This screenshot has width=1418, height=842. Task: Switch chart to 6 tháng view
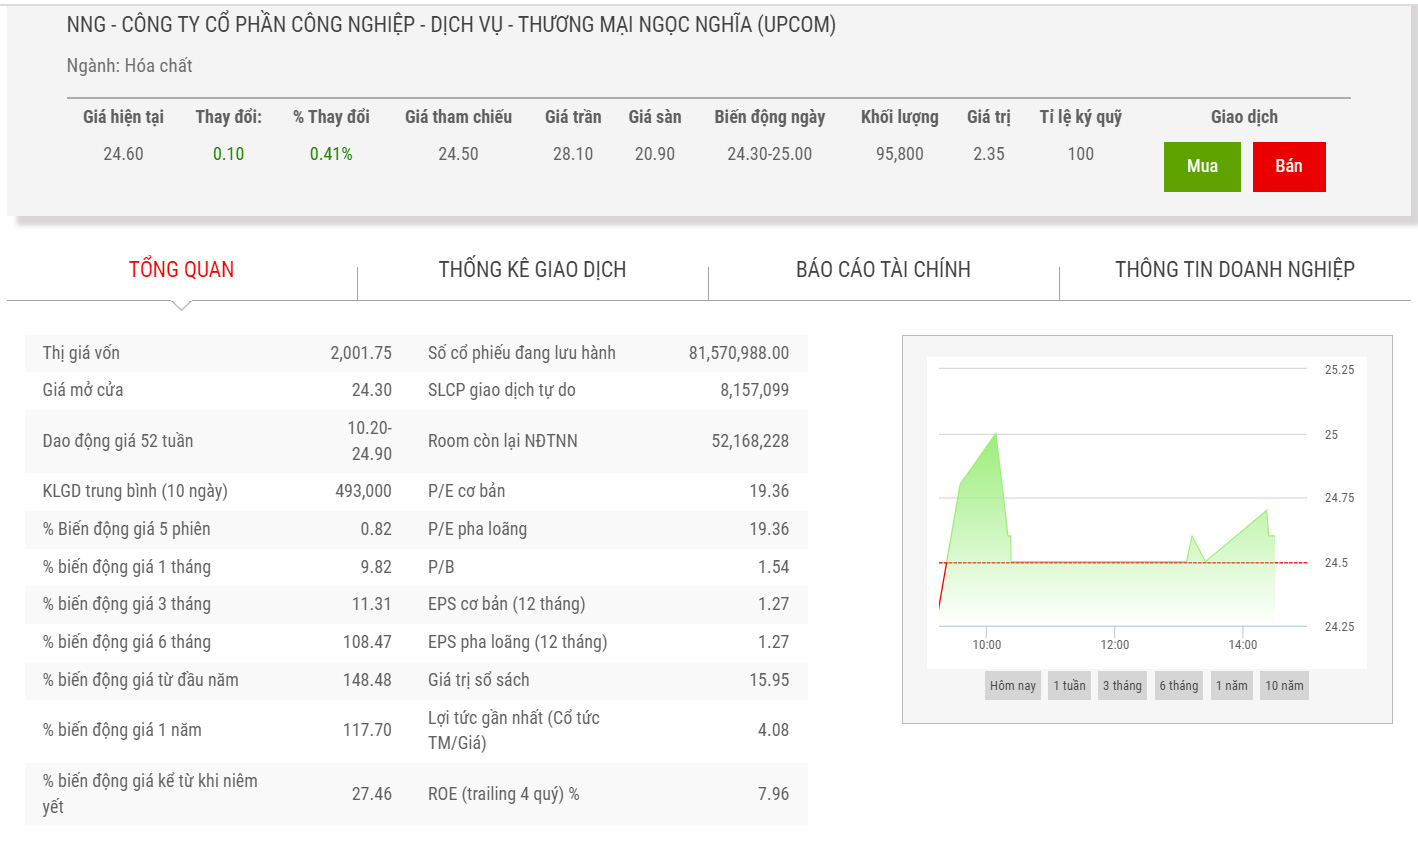click(x=1178, y=686)
